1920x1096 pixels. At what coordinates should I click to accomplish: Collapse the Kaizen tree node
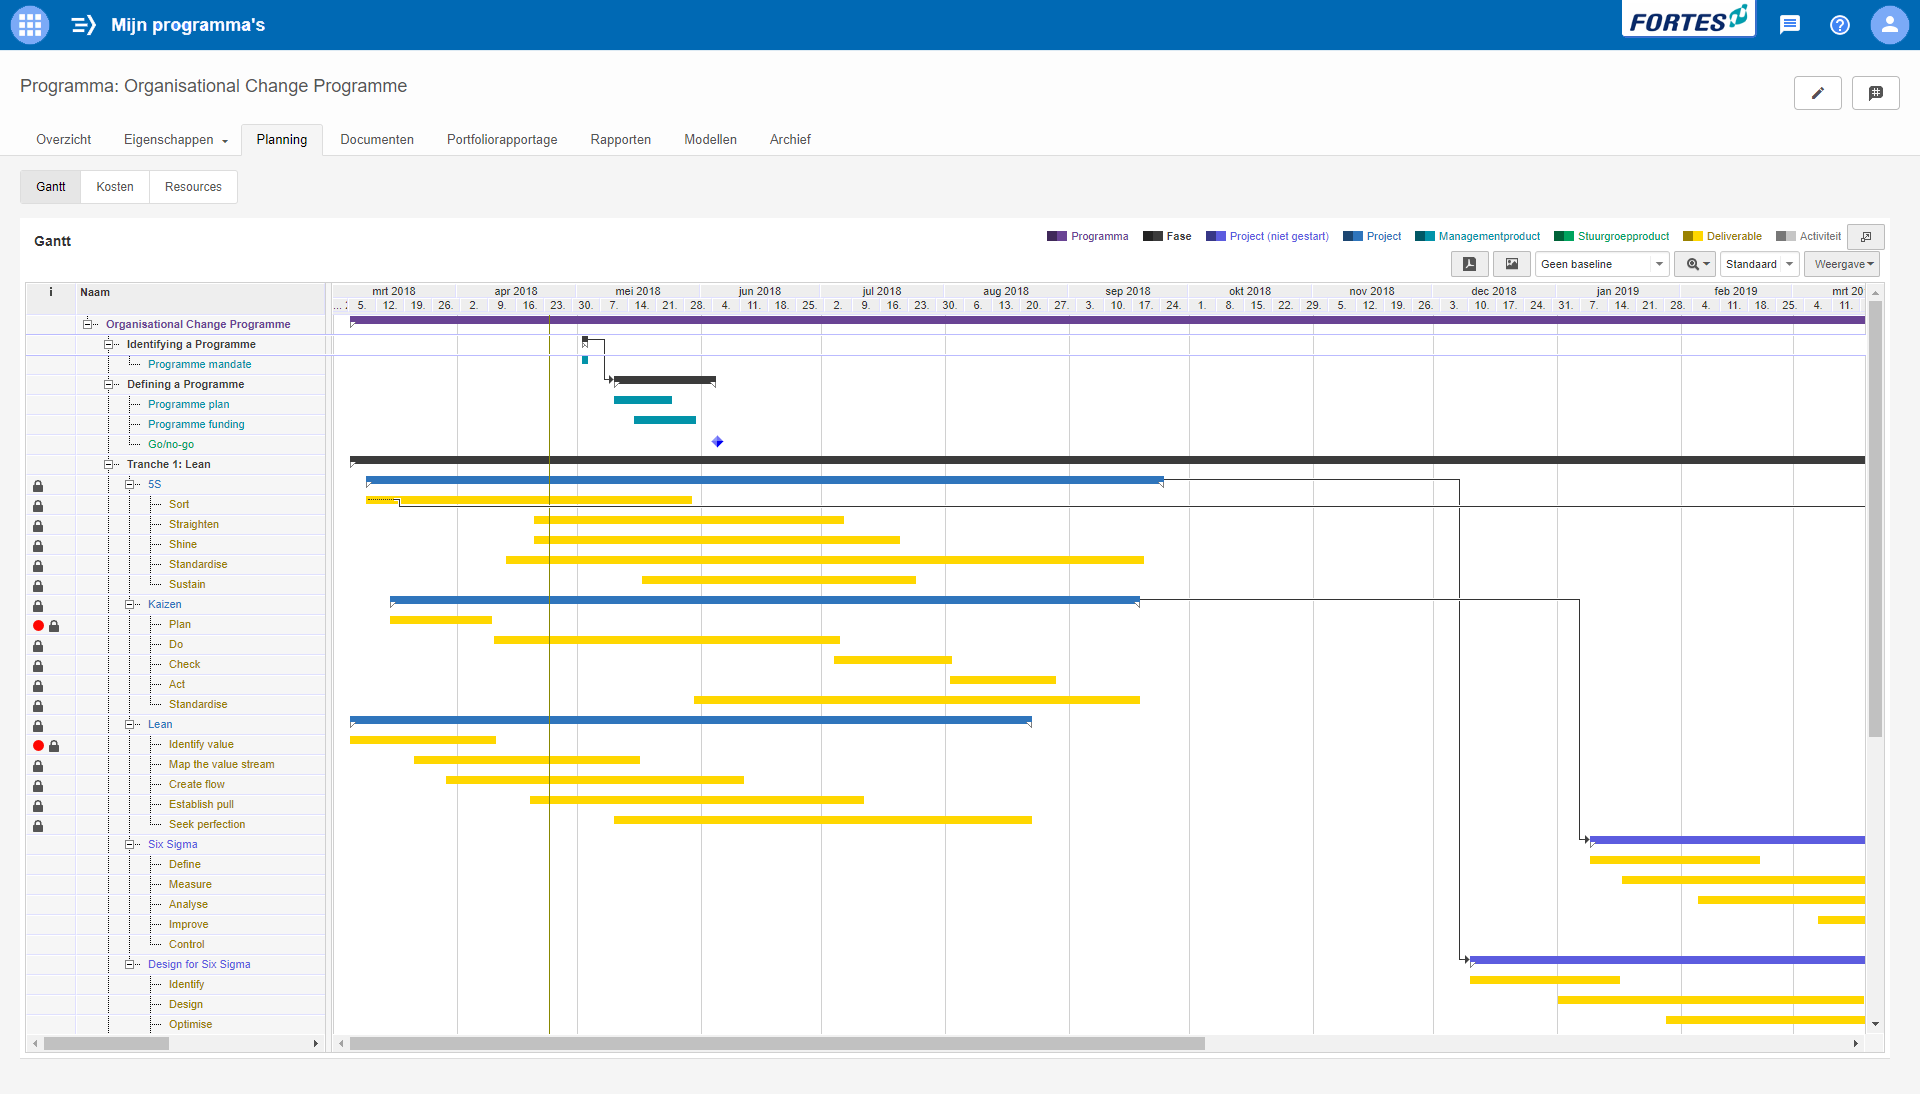pyautogui.click(x=129, y=604)
